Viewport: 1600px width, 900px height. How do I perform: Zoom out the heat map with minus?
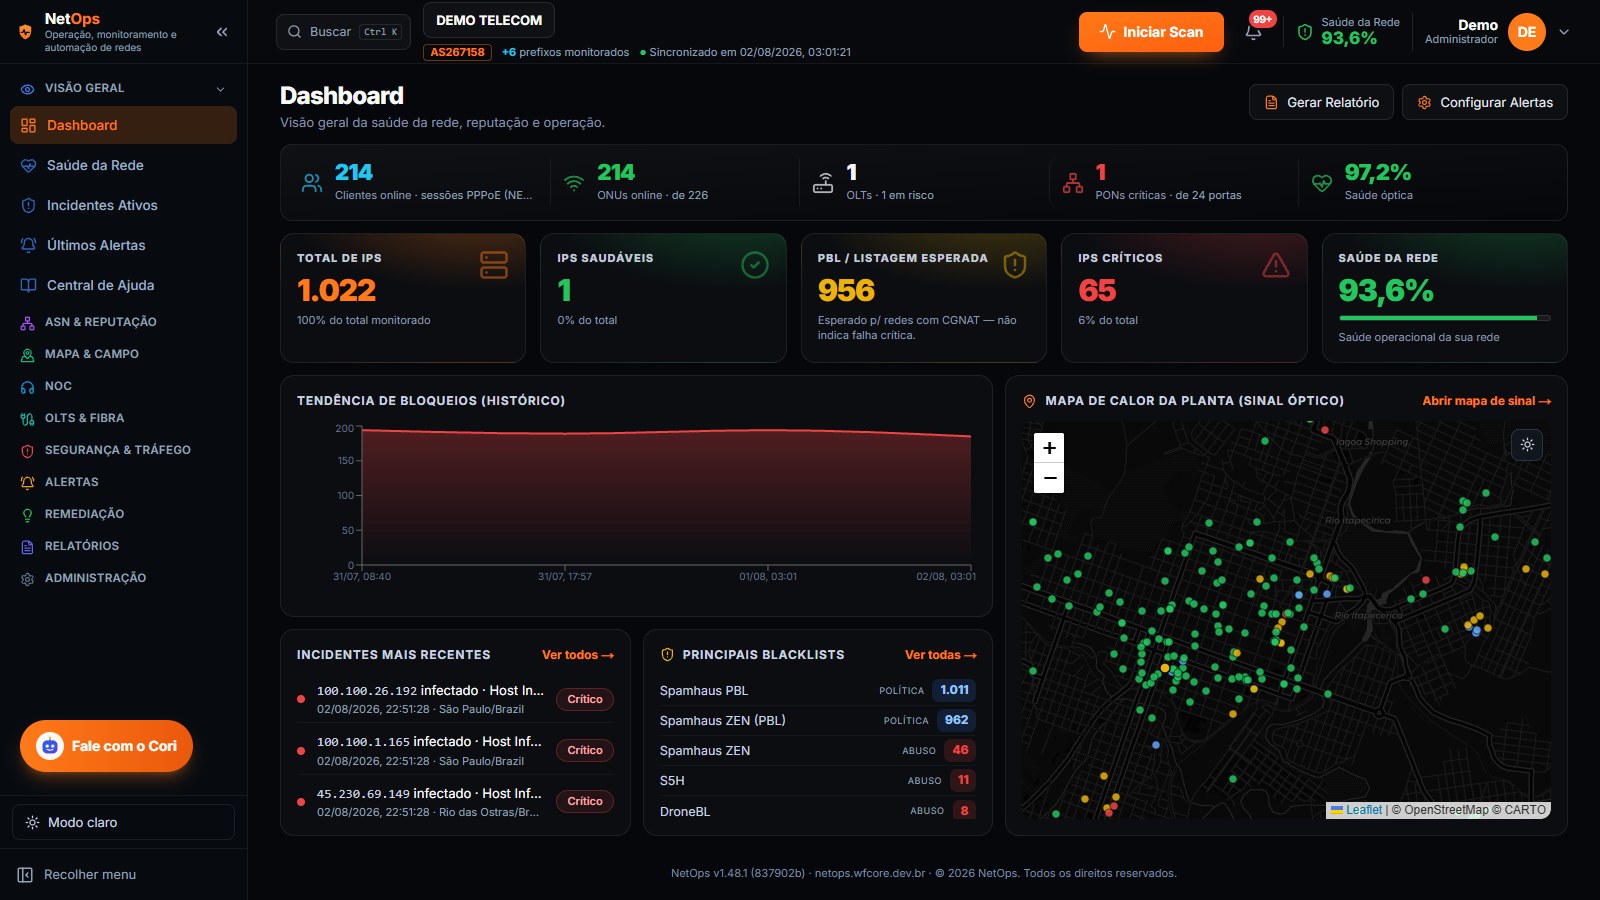pos(1049,478)
